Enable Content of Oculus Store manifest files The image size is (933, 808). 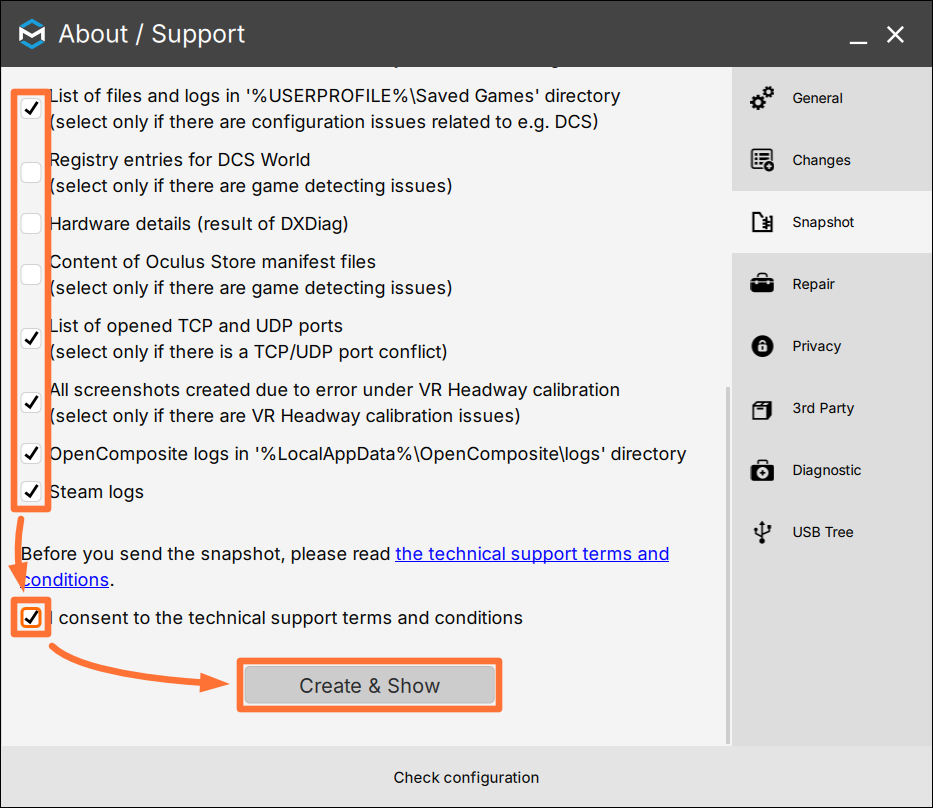(x=31, y=274)
